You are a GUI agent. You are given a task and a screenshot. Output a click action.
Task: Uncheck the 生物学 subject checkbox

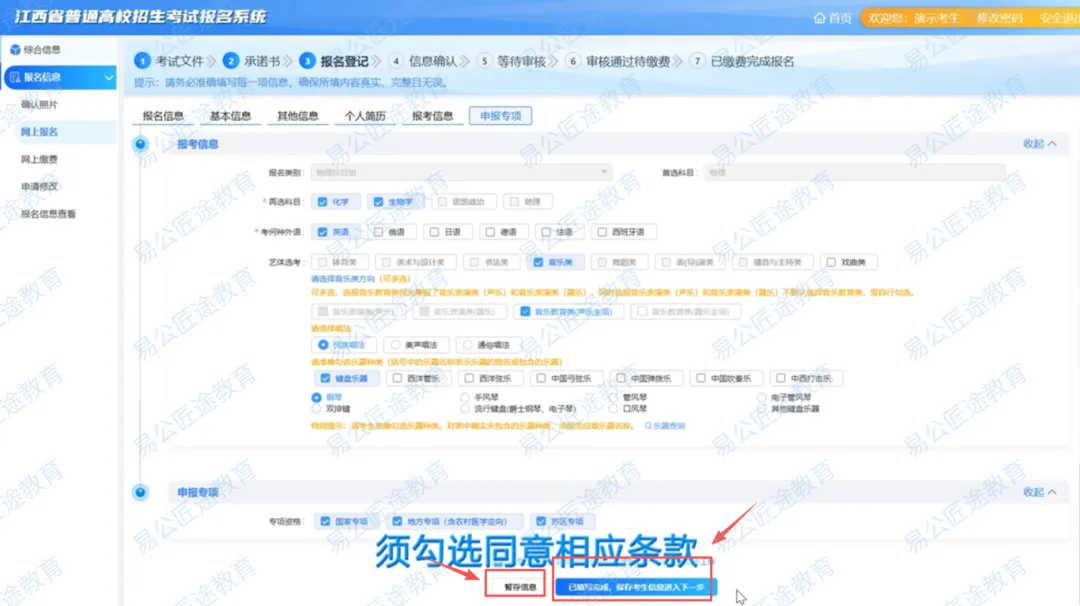(378, 202)
